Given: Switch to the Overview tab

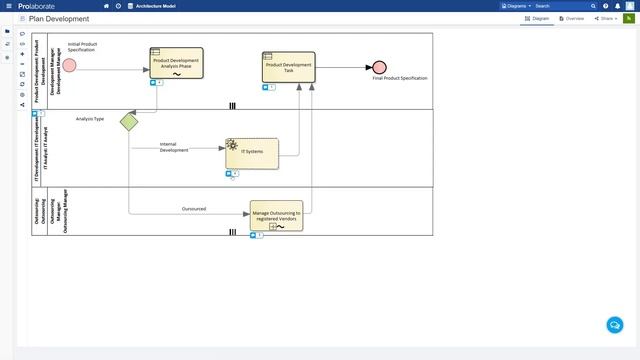Looking at the screenshot, I should (x=571, y=19).
